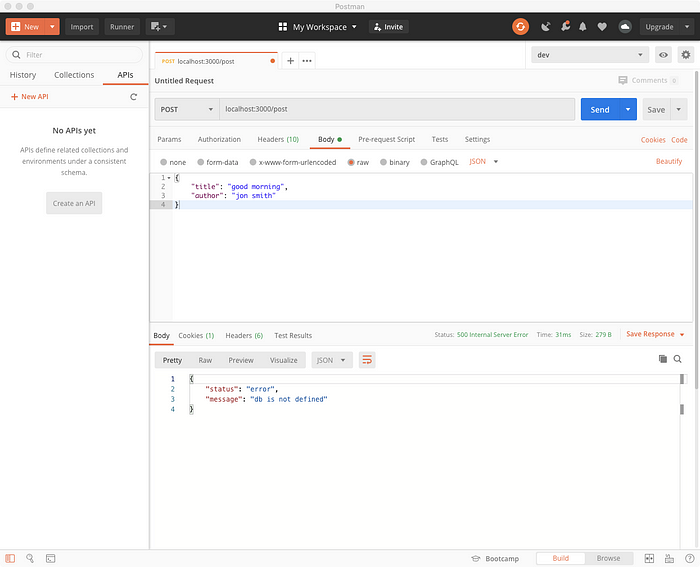700x567 pixels.
Task: Open the Save Response dropdown
Action: tap(655, 334)
